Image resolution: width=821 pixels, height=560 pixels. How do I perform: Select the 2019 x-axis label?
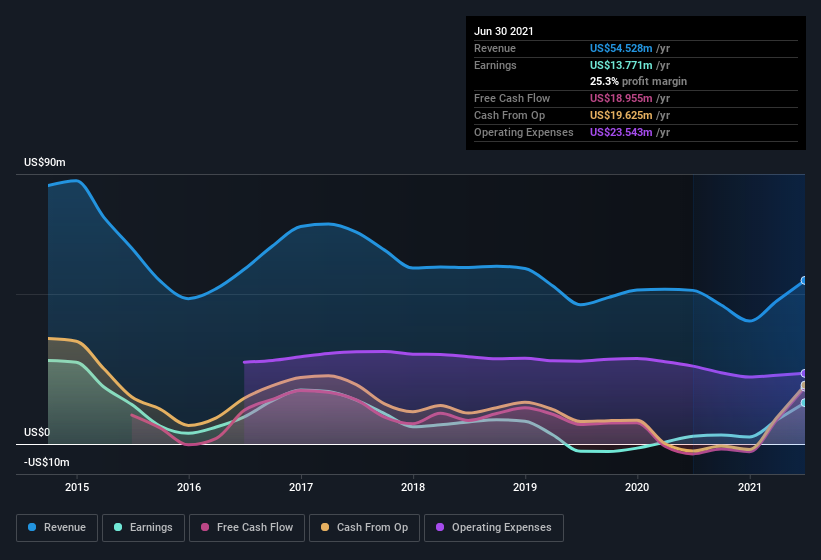(x=525, y=487)
